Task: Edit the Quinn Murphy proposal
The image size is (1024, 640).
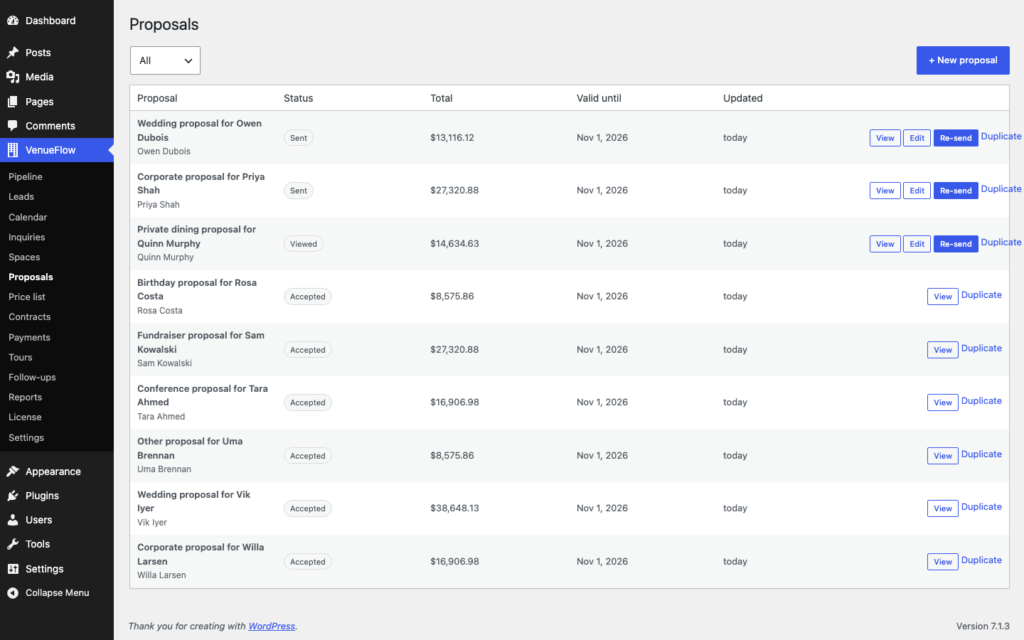Action: tap(917, 244)
